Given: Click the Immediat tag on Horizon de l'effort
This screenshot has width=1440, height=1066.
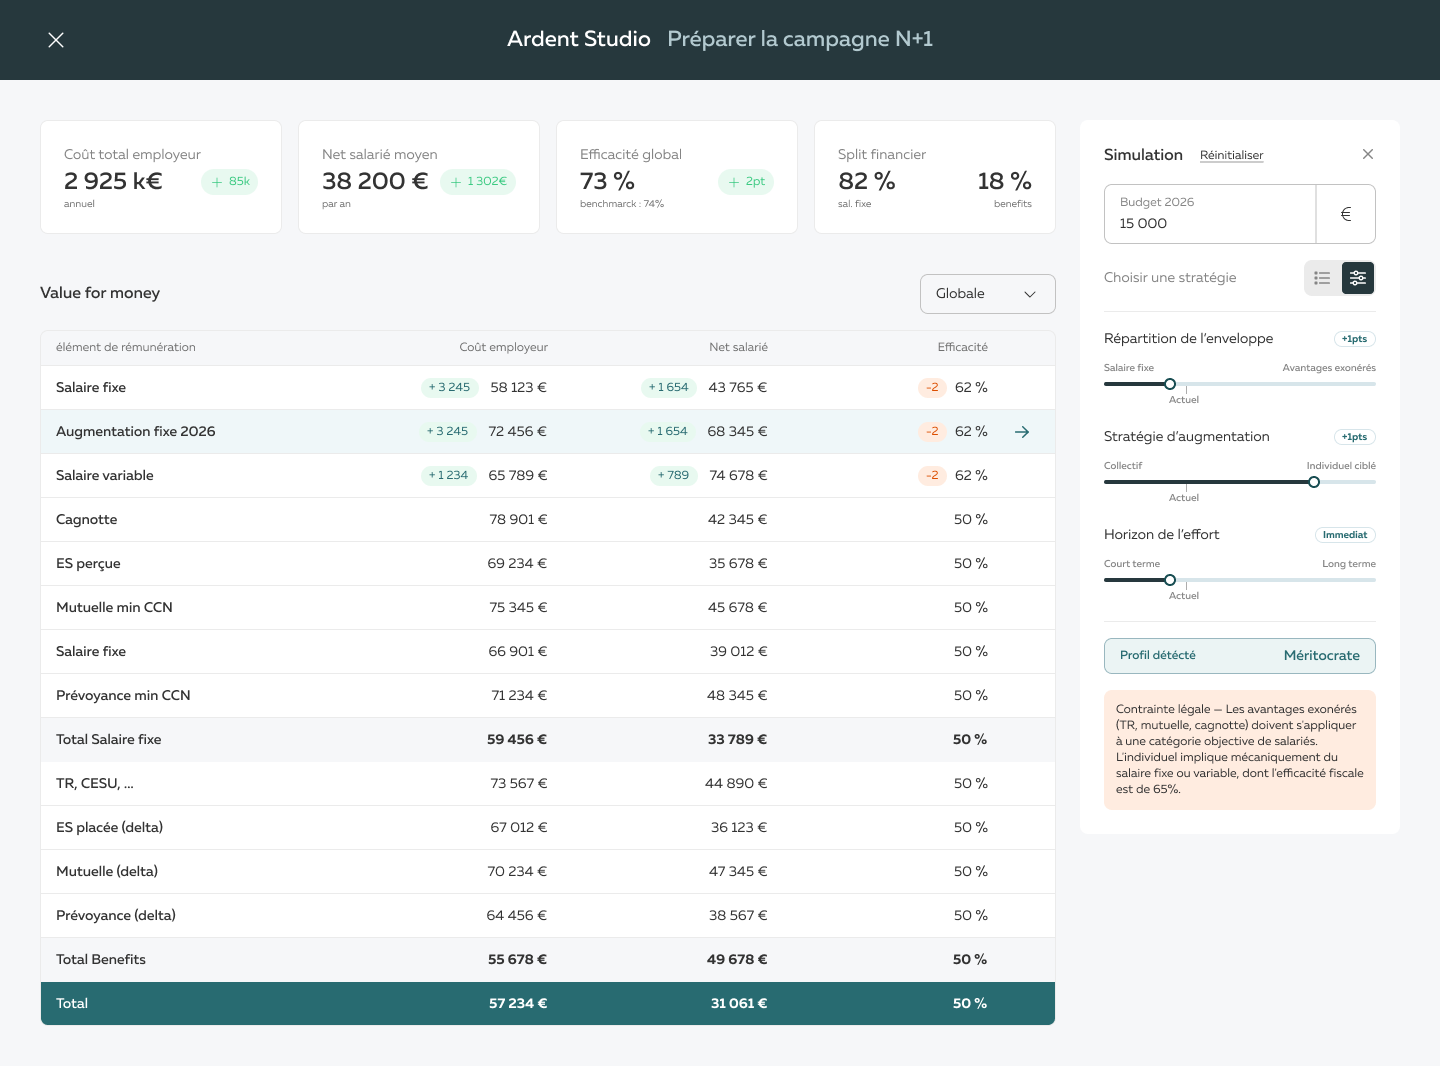Looking at the screenshot, I should tap(1344, 535).
